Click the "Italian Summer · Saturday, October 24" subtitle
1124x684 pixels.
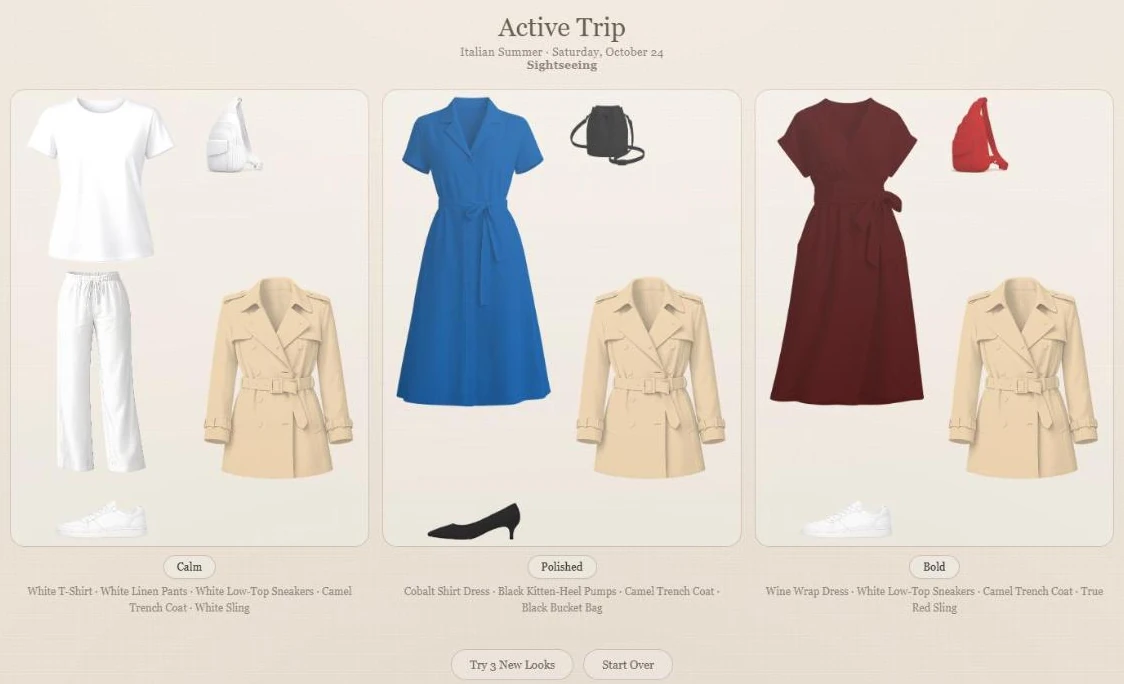pyautogui.click(x=562, y=52)
